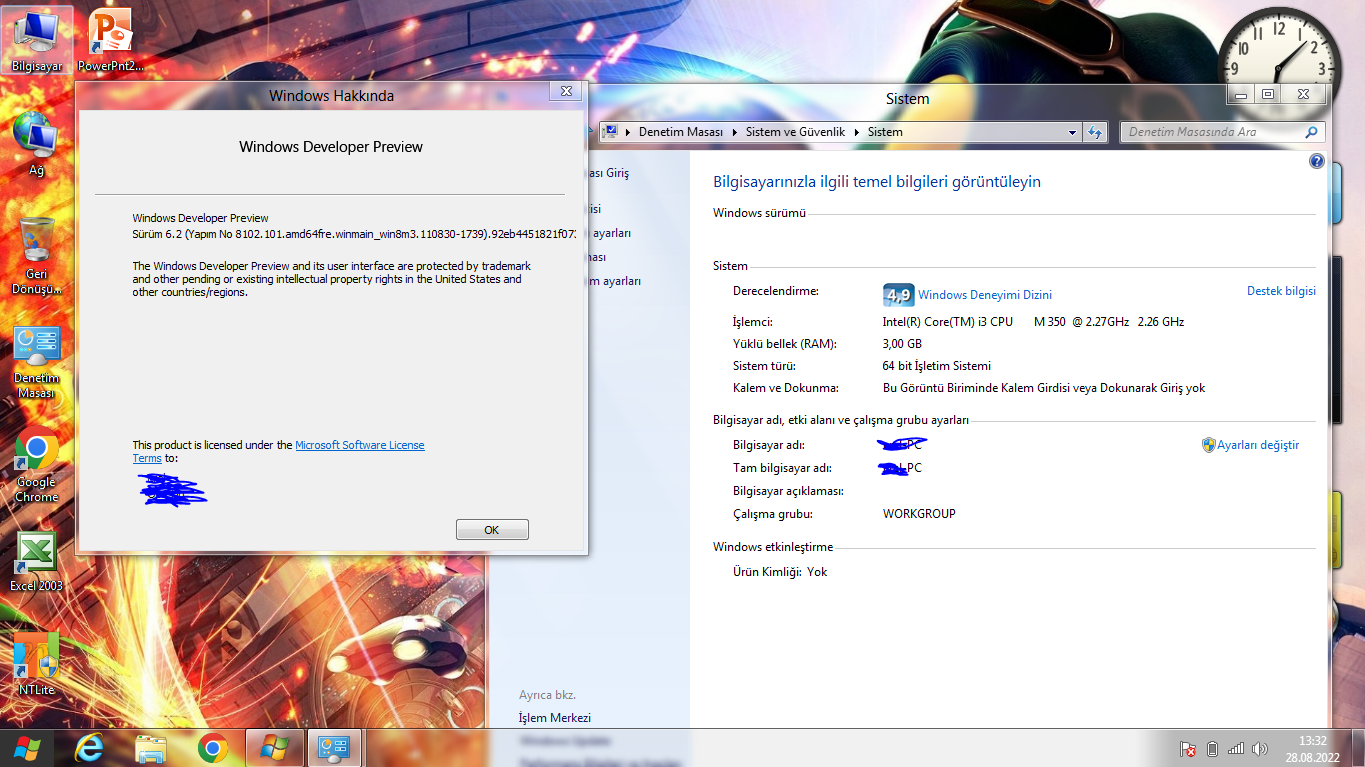Screen dimensions: 1365x767
Task: Click the battery tray icon
Action: point(1212,748)
